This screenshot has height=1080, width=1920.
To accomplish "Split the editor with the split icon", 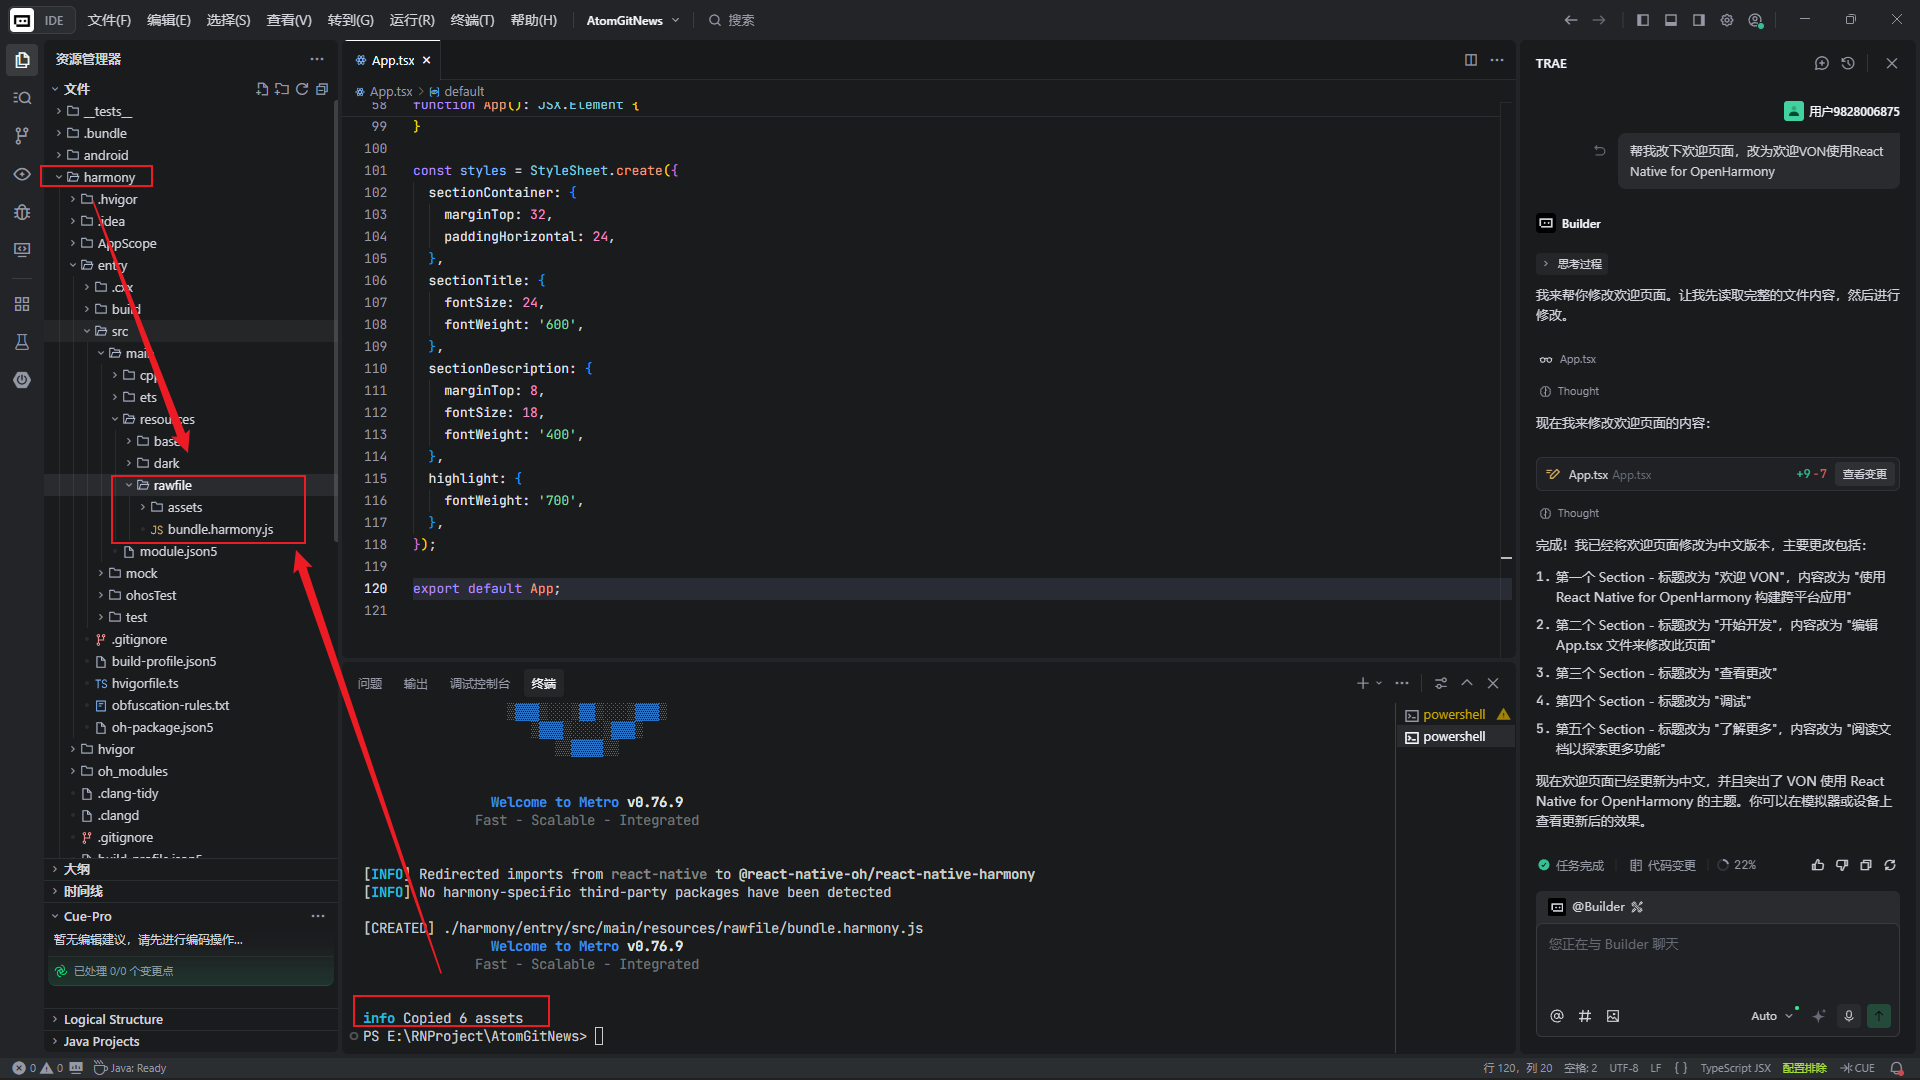I will (1471, 60).
